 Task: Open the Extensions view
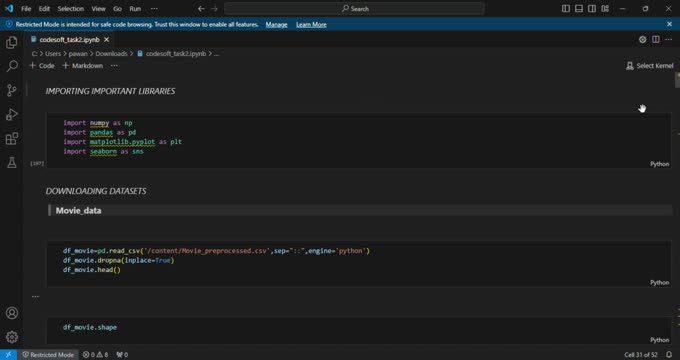click(x=12, y=139)
